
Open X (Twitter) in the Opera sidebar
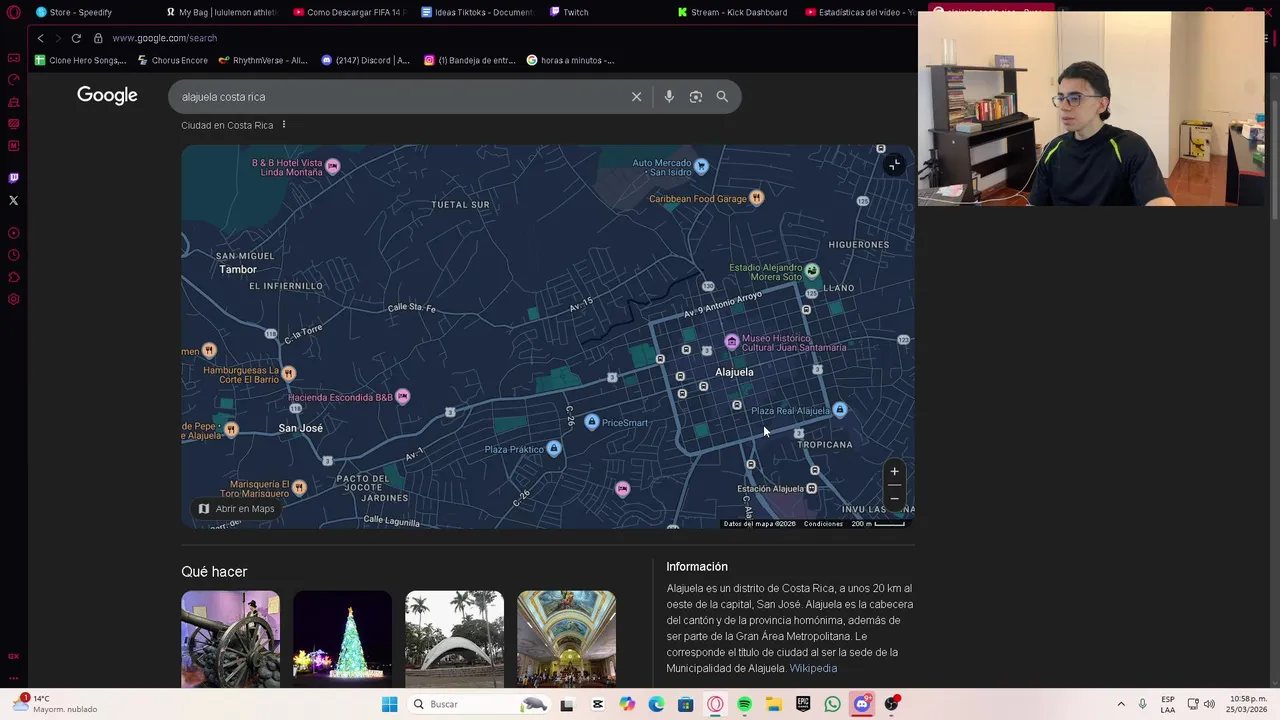click(x=13, y=200)
